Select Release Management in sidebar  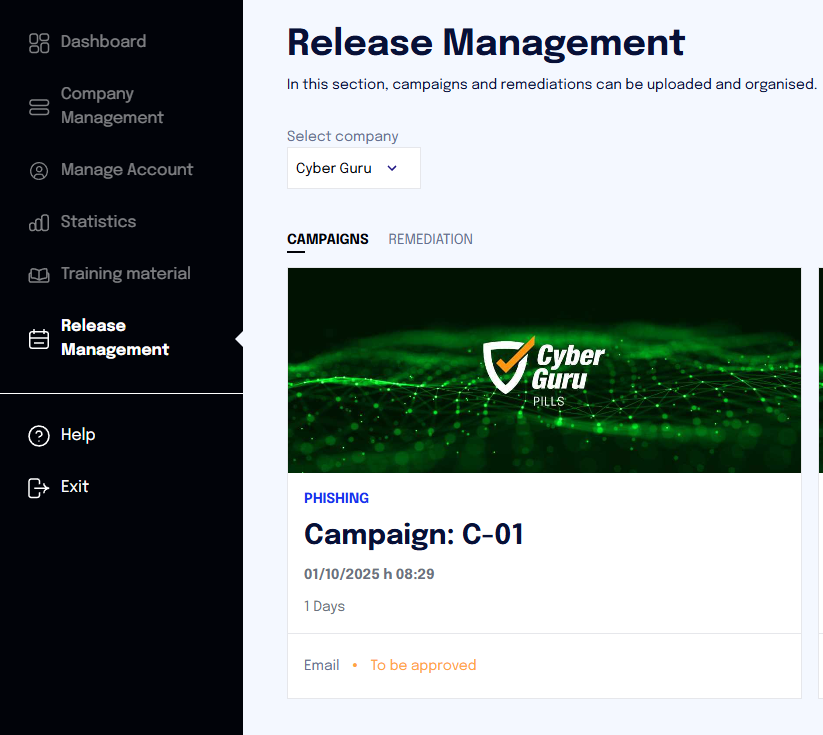[115, 338]
